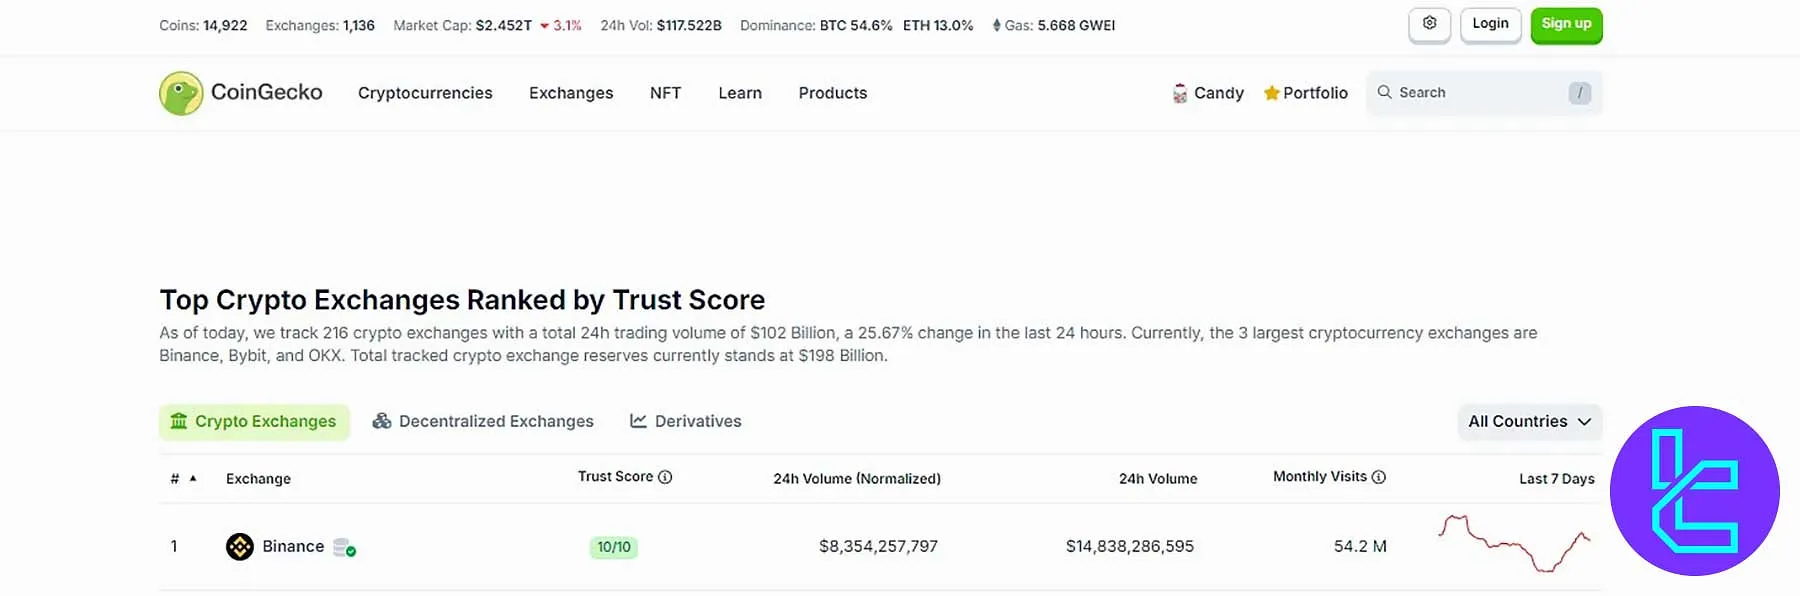Viewport: 1800px width, 596px height.
Task: Click the Binance exchange logo
Action: pyautogui.click(x=240, y=546)
